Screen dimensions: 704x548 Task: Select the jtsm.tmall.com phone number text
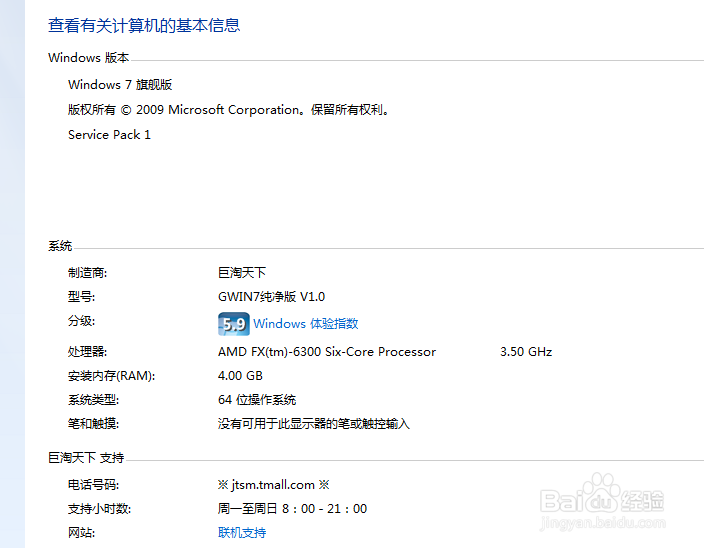pos(273,485)
